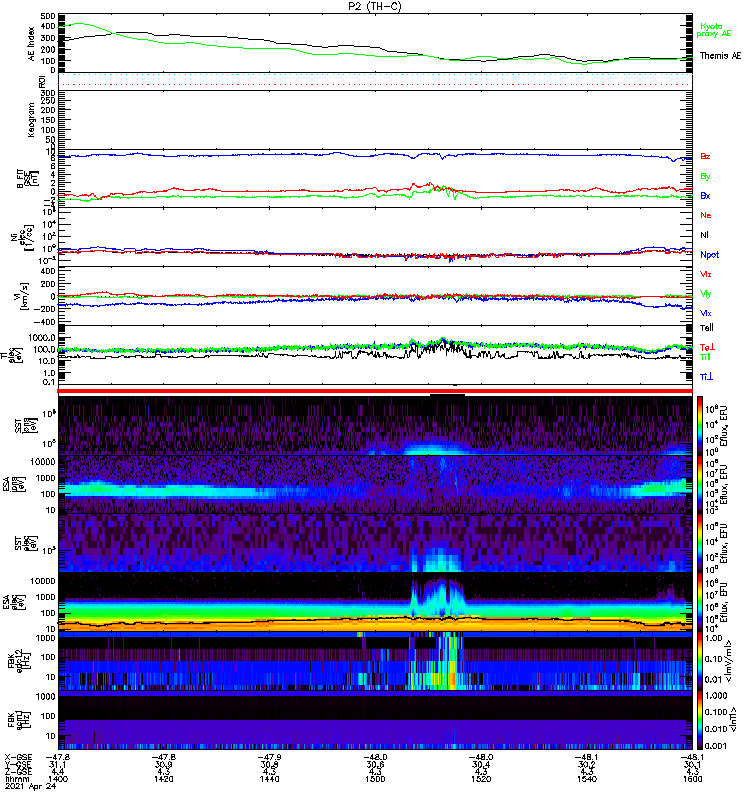Click the green "Ti‖" temperature legend label
The width and height of the screenshot is (750, 800).
point(705,357)
